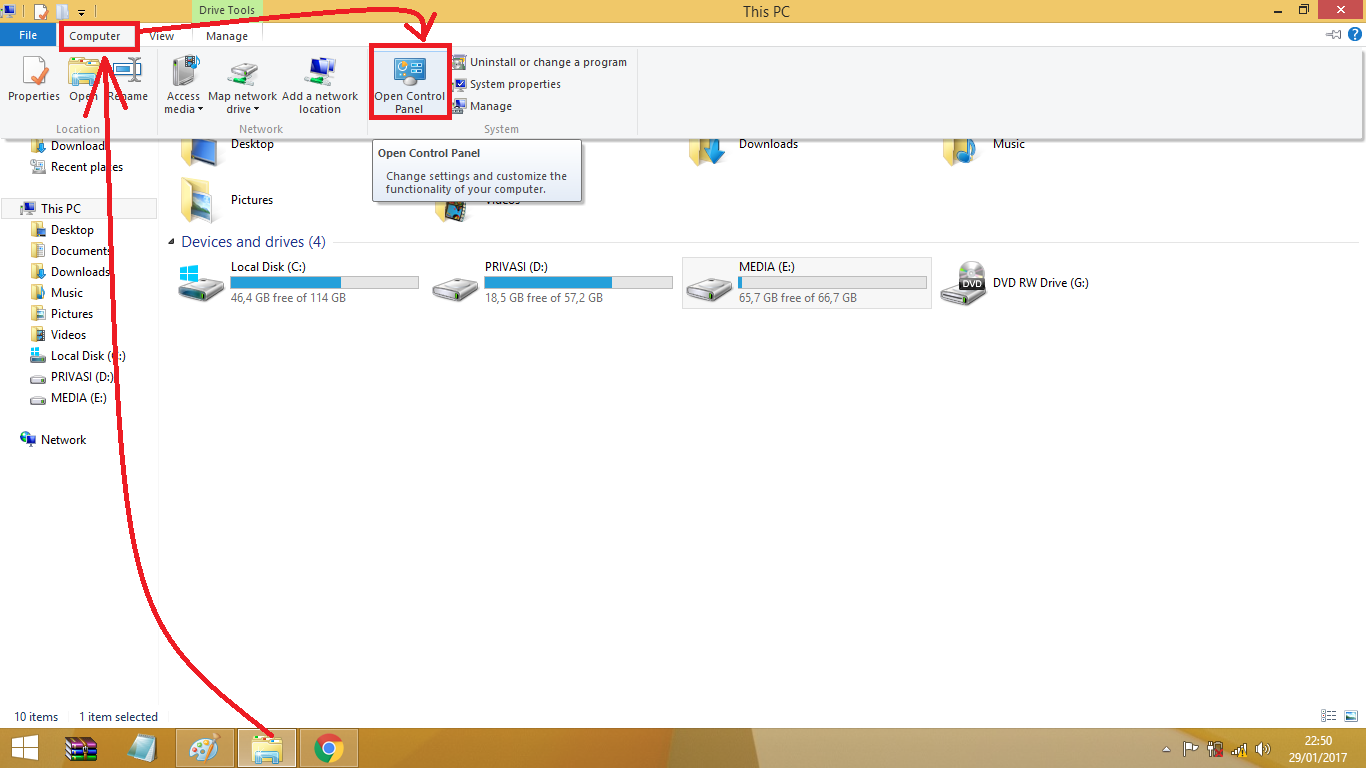
Task: Collapse the Devices and drives section
Action: [172, 241]
